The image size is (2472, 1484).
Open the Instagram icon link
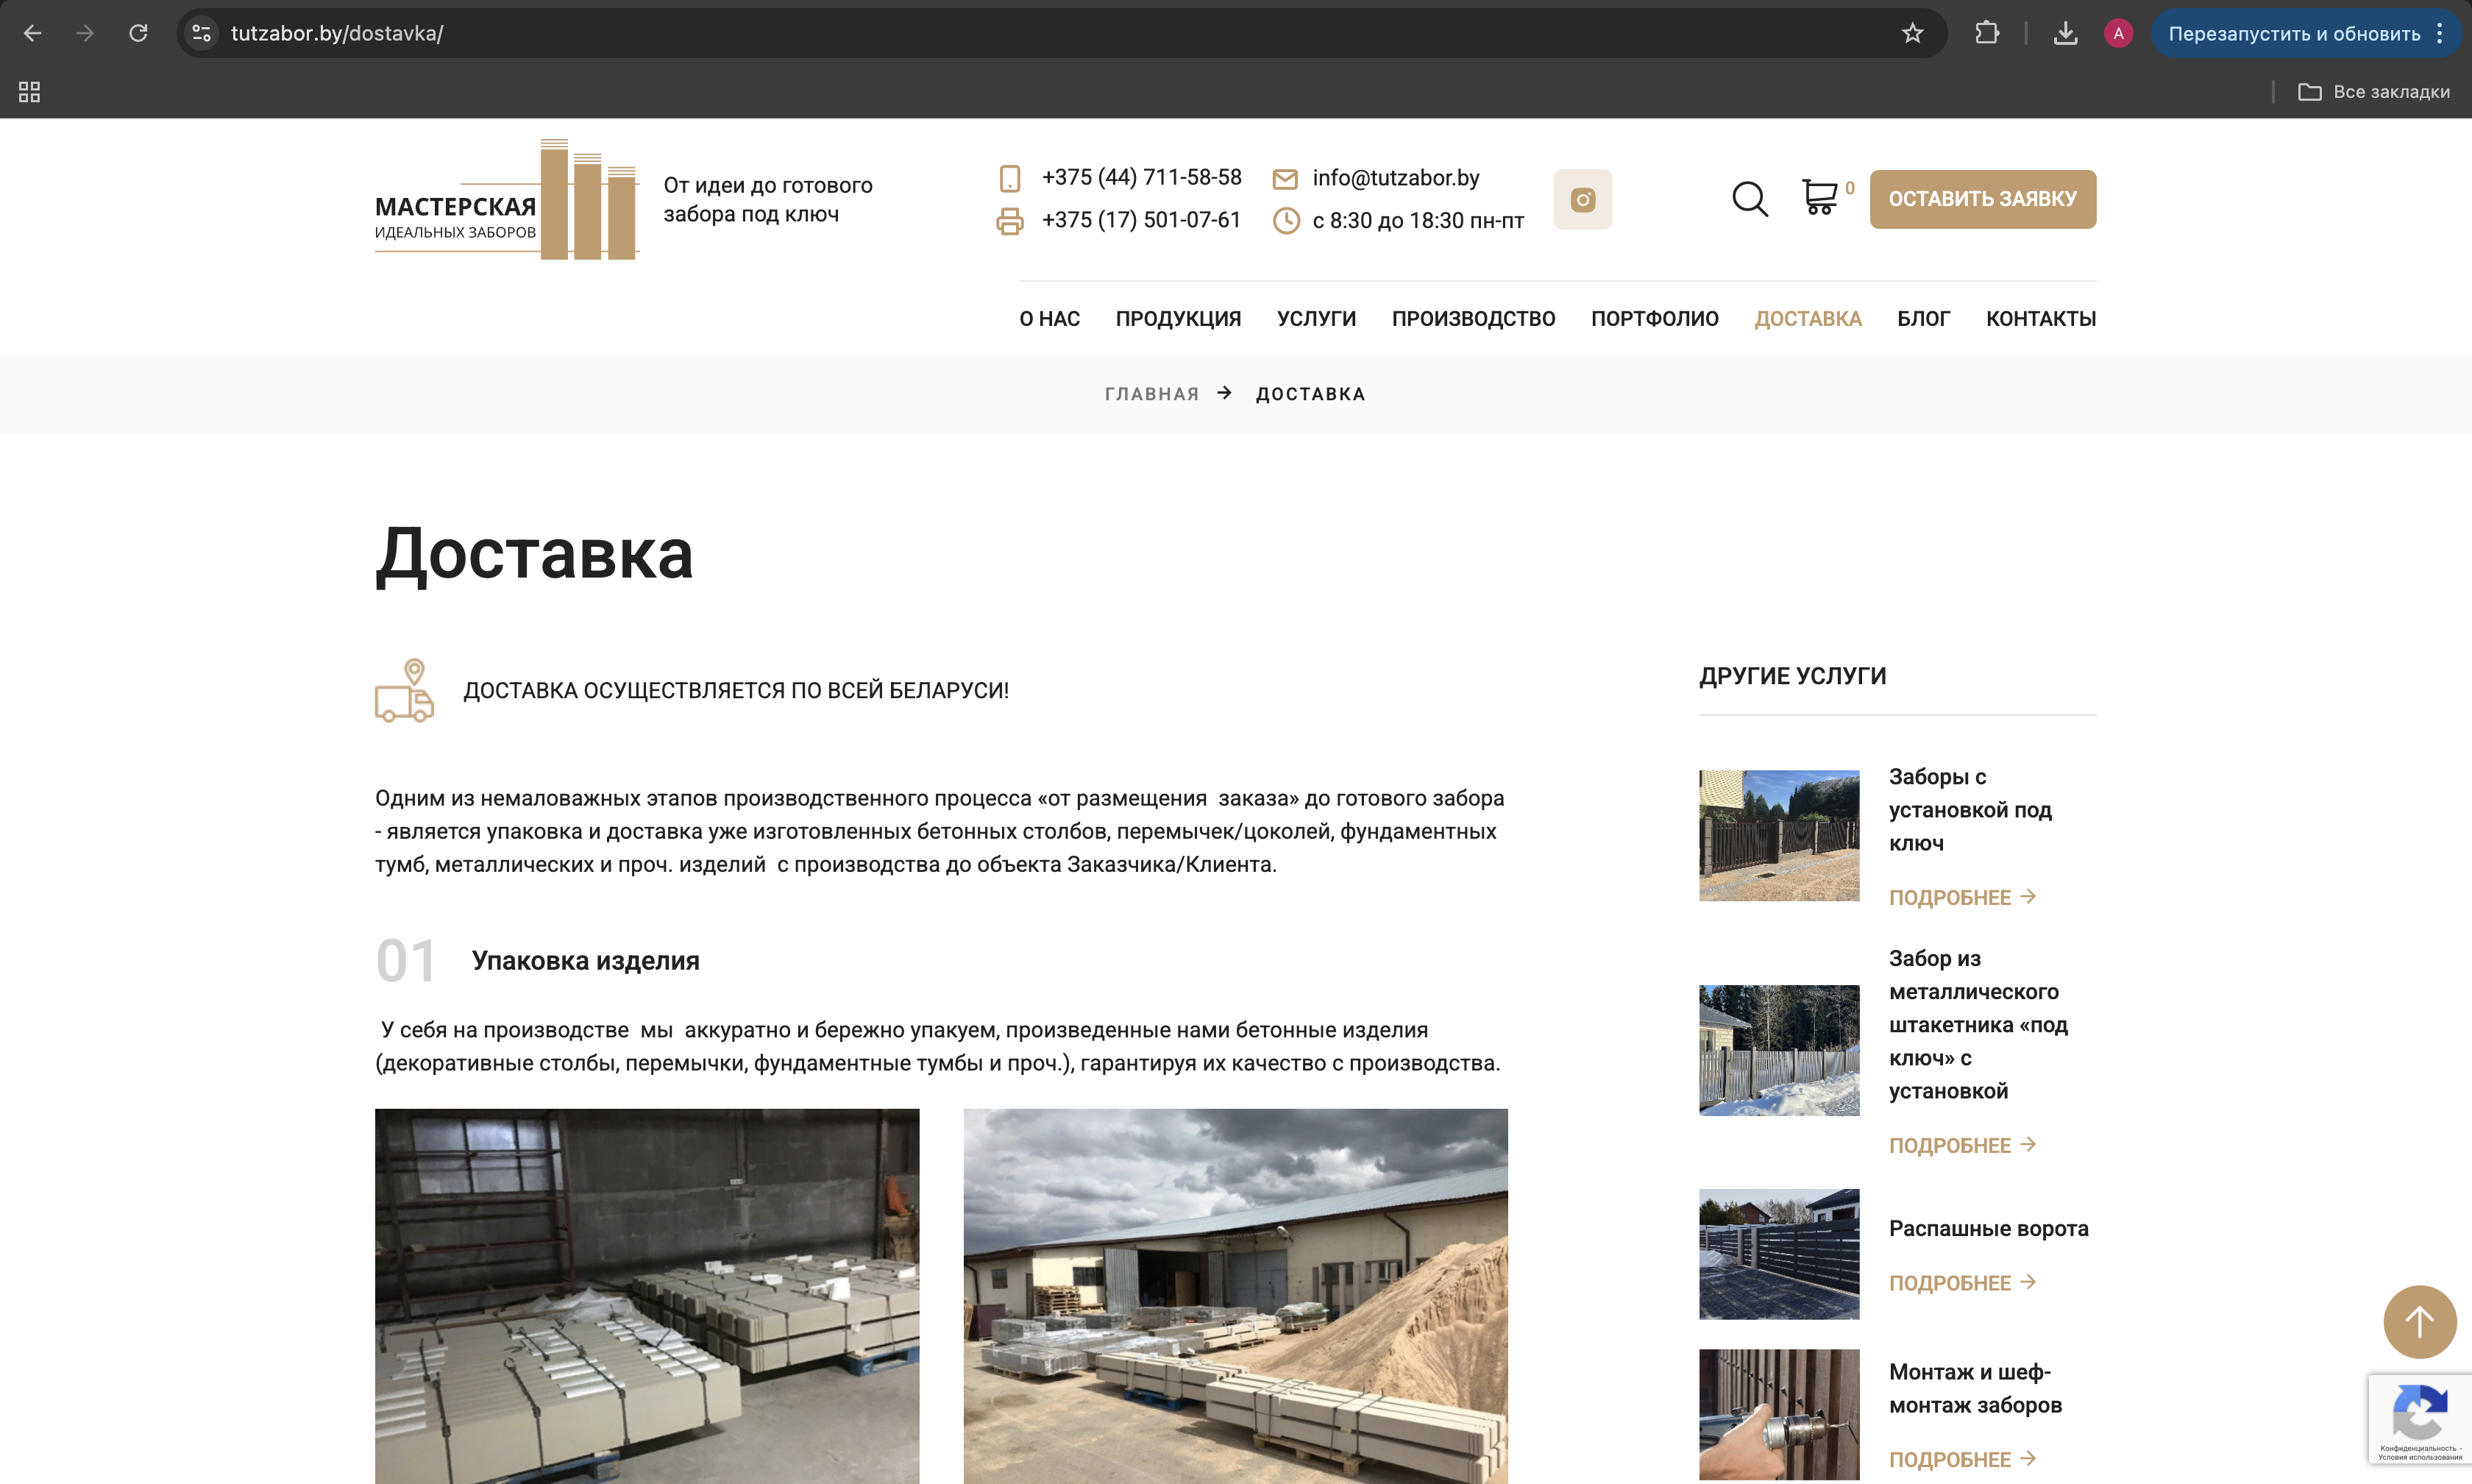1582,200
